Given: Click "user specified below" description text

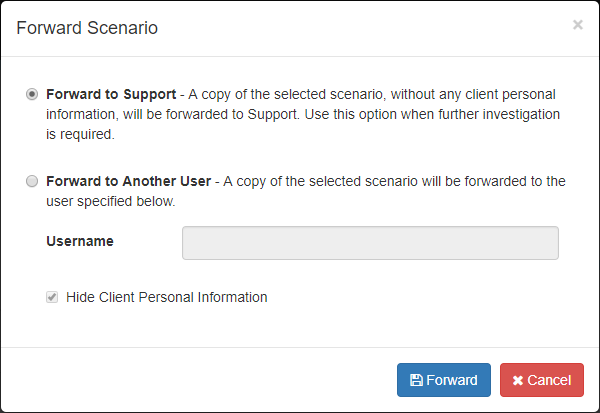Looking at the screenshot, I should 110,201.
